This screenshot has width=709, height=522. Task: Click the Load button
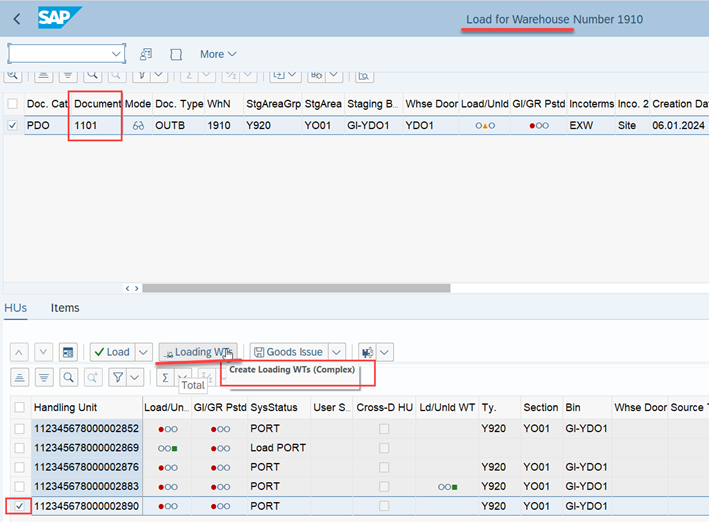tap(112, 352)
